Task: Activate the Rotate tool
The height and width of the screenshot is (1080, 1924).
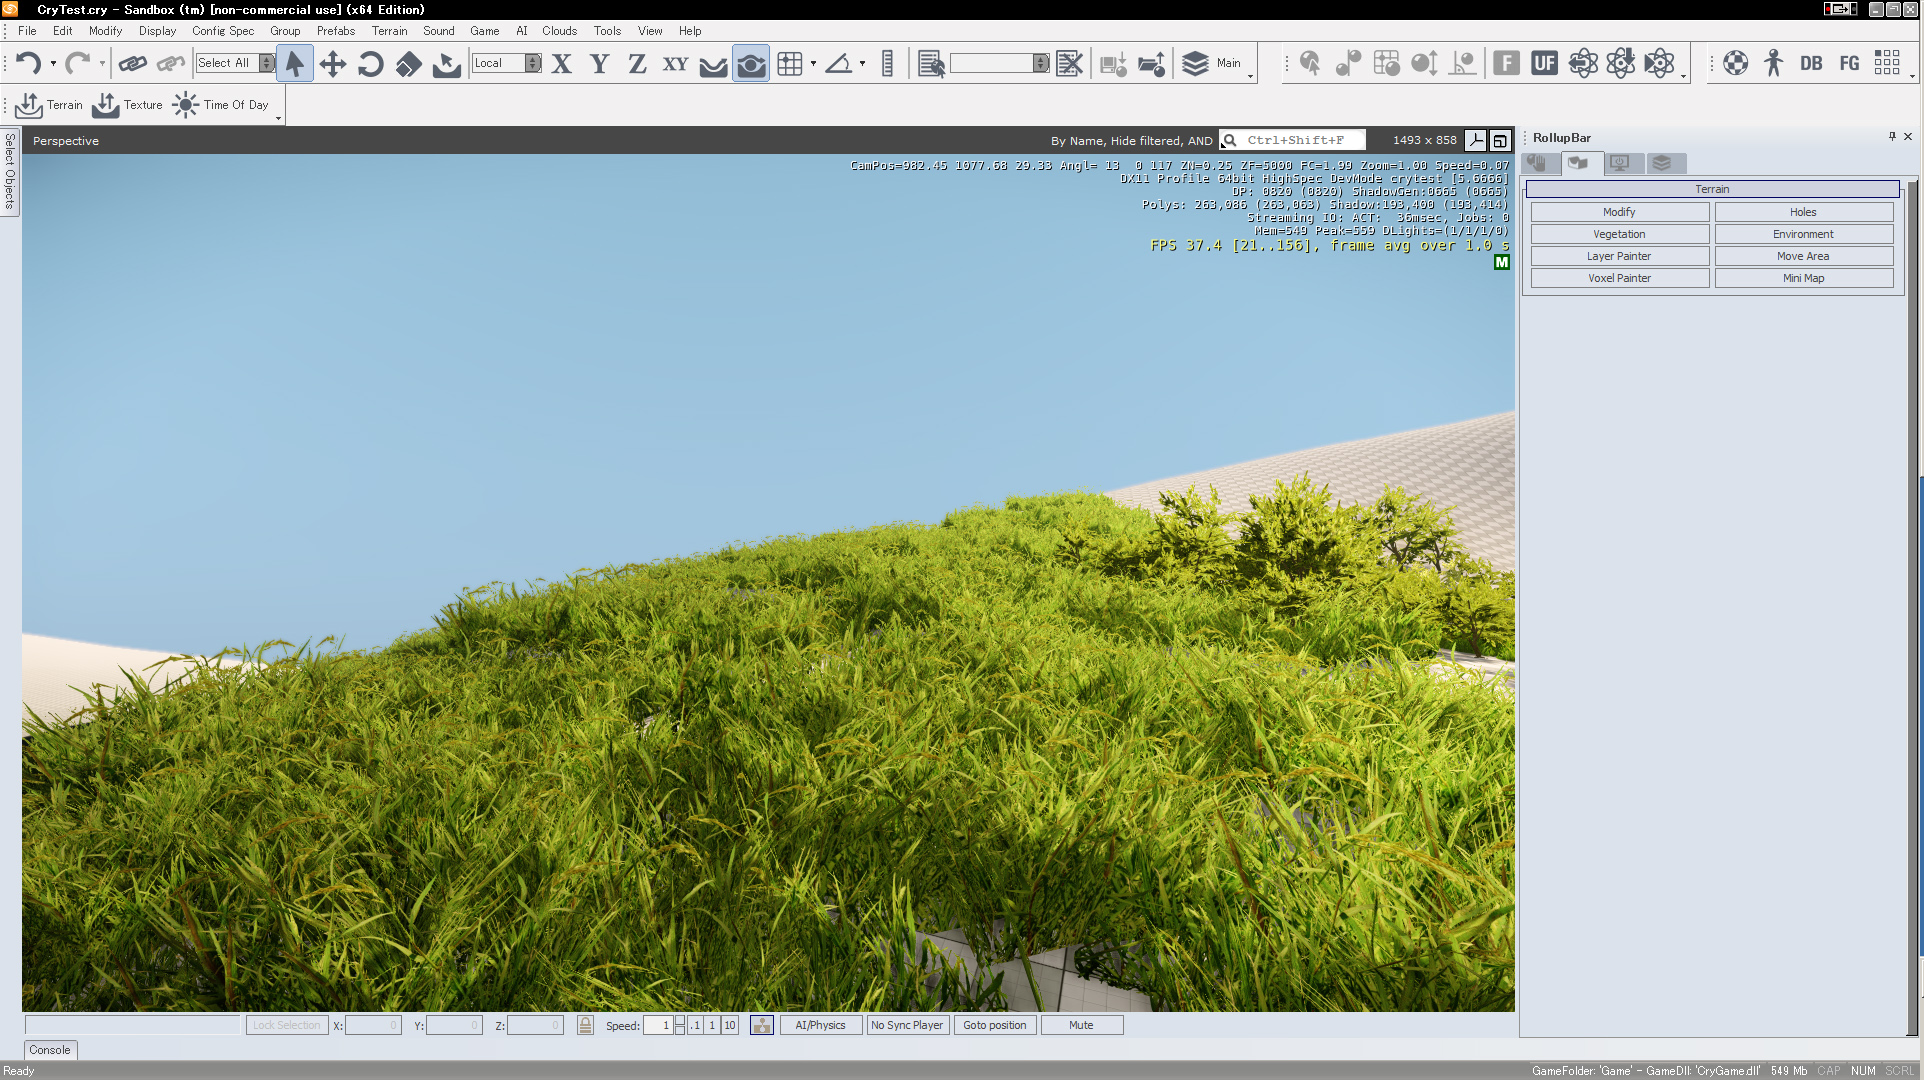Action: click(370, 64)
